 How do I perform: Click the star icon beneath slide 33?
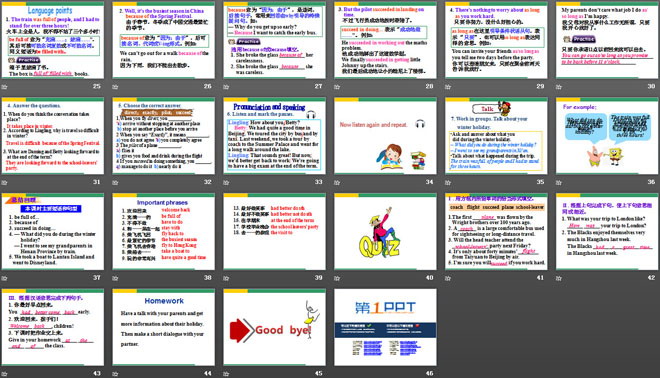pyautogui.click(x=226, y=183)
